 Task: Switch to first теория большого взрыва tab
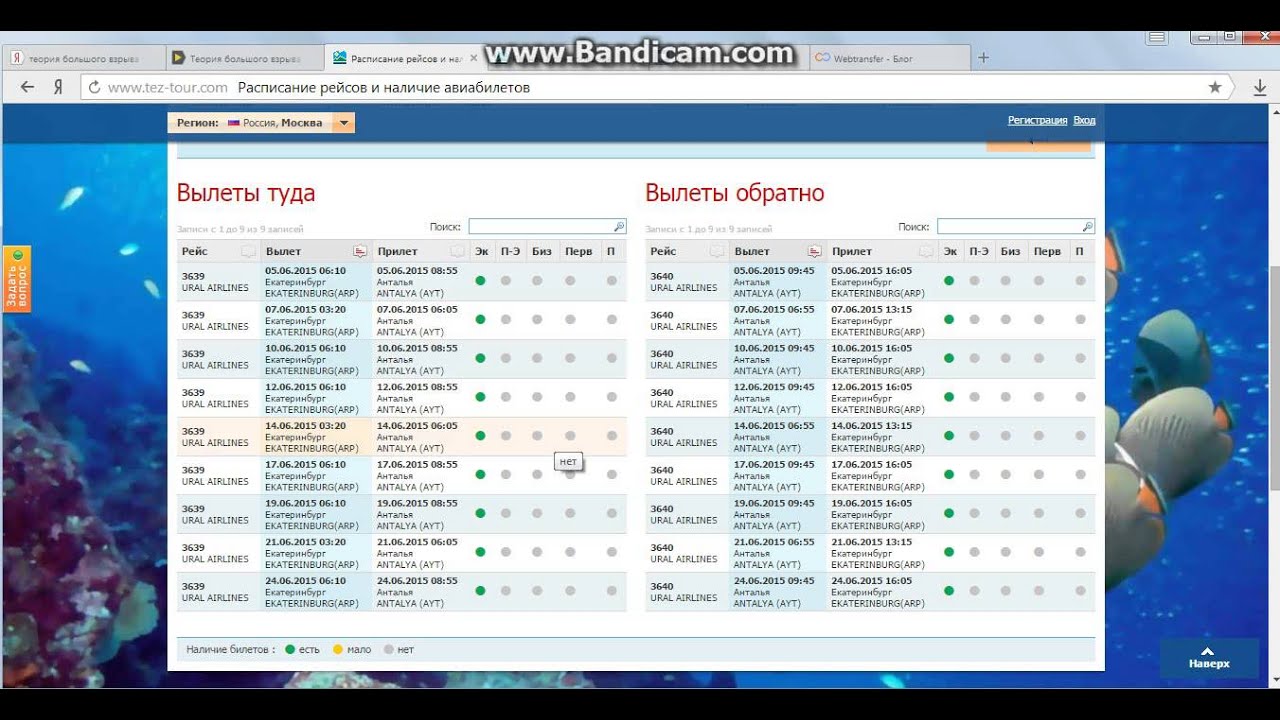tap(82, 58)
